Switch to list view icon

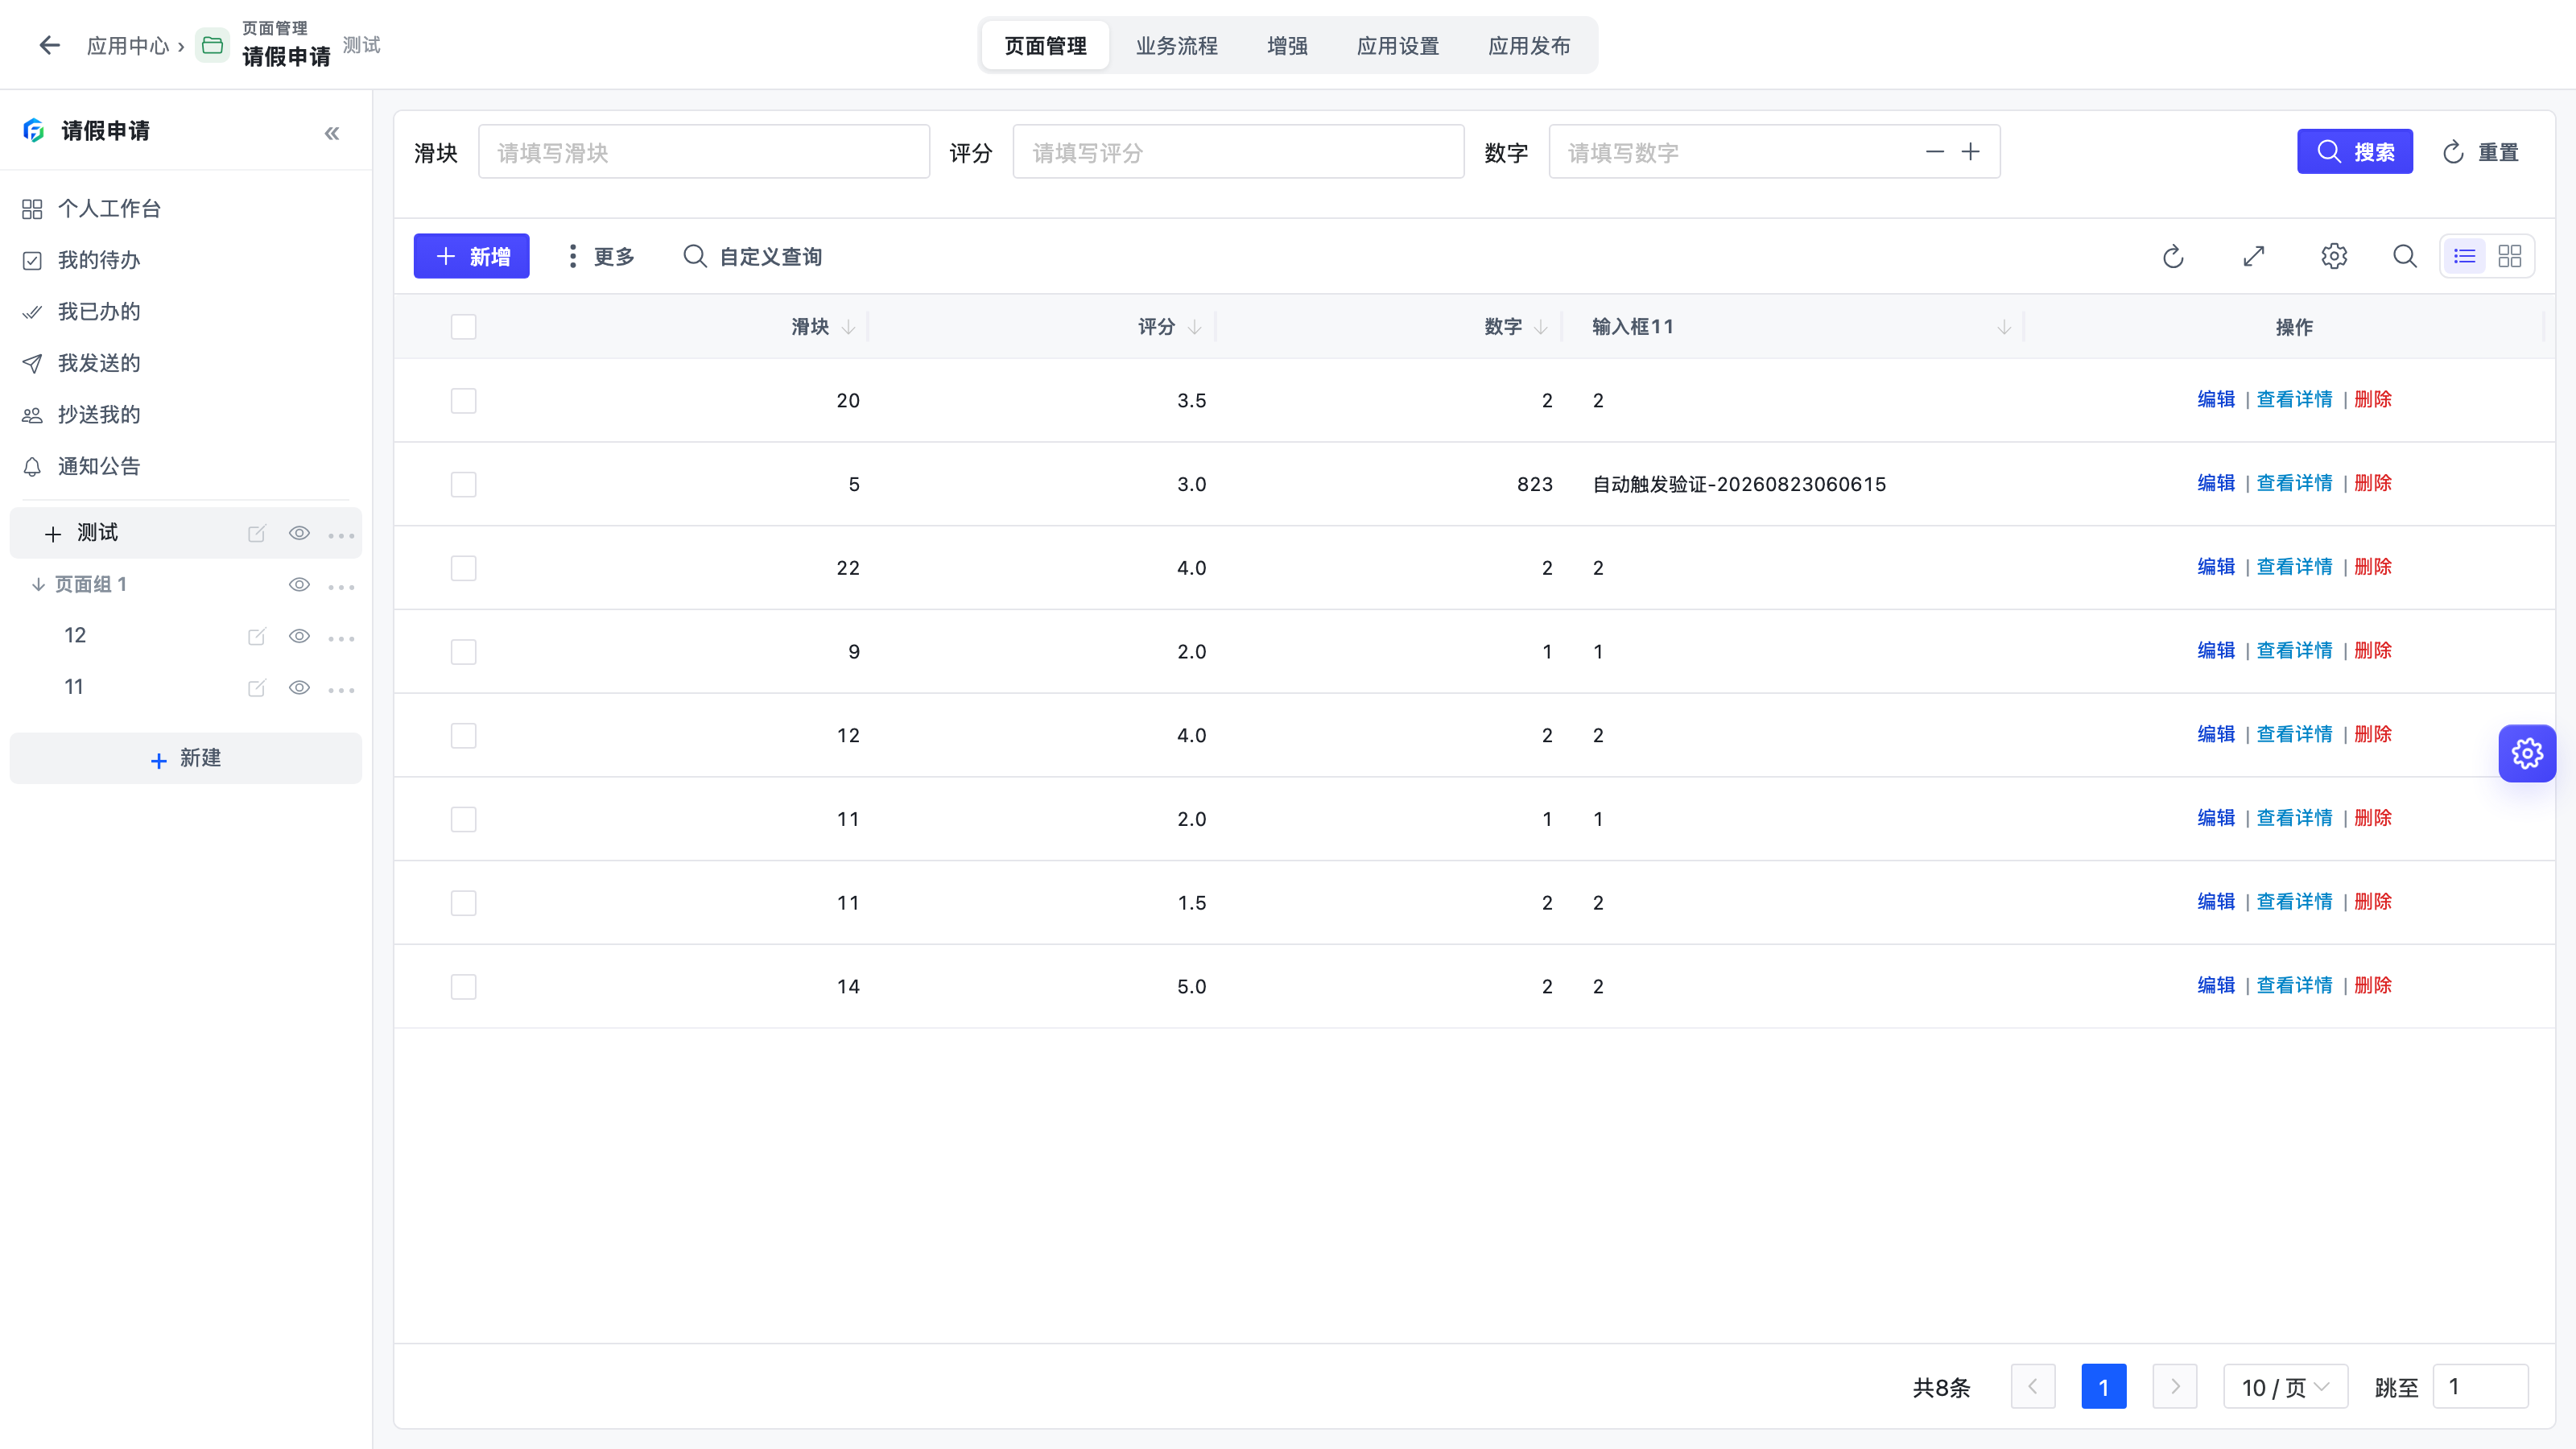click(2464, 256)
